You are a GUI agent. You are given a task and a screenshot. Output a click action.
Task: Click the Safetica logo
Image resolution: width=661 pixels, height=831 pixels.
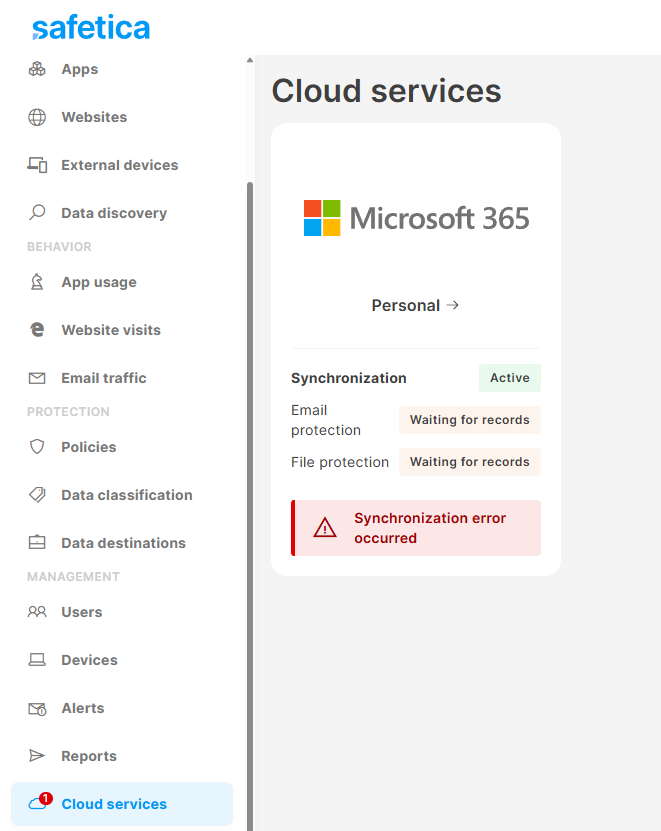coord(90,27)
